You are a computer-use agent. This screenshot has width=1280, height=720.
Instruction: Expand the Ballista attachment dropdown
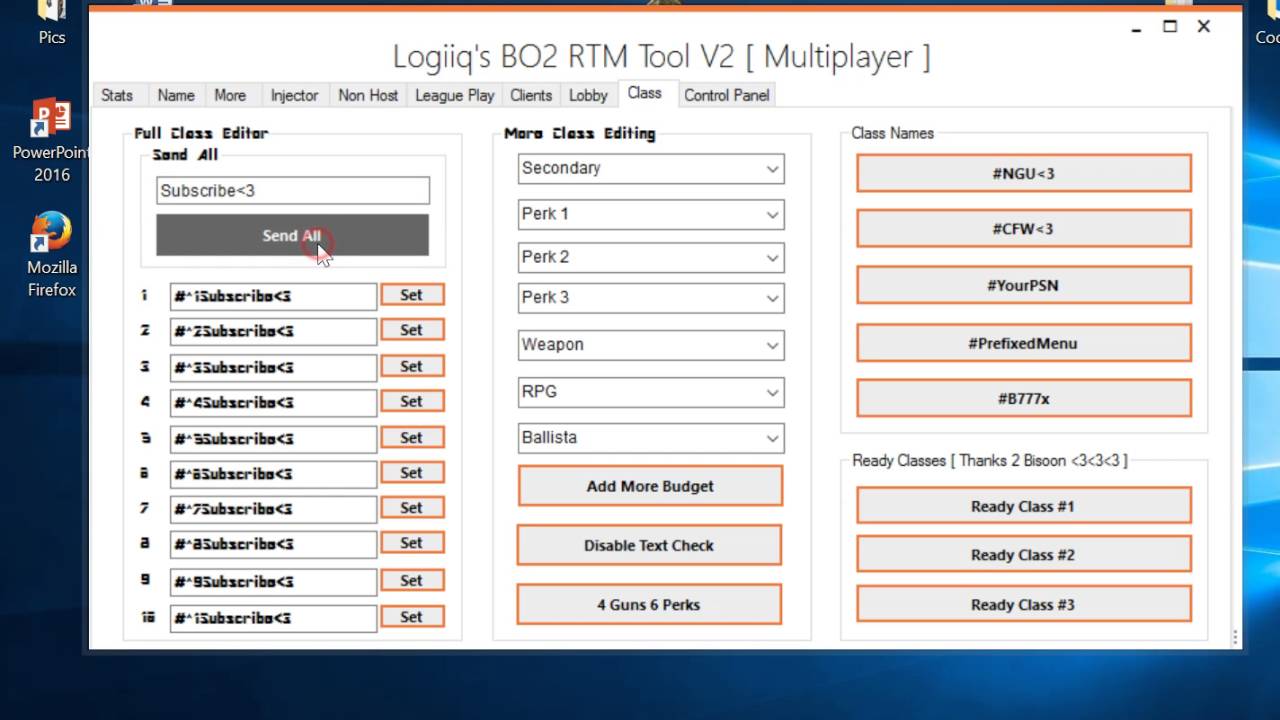(x=650, y=438)
